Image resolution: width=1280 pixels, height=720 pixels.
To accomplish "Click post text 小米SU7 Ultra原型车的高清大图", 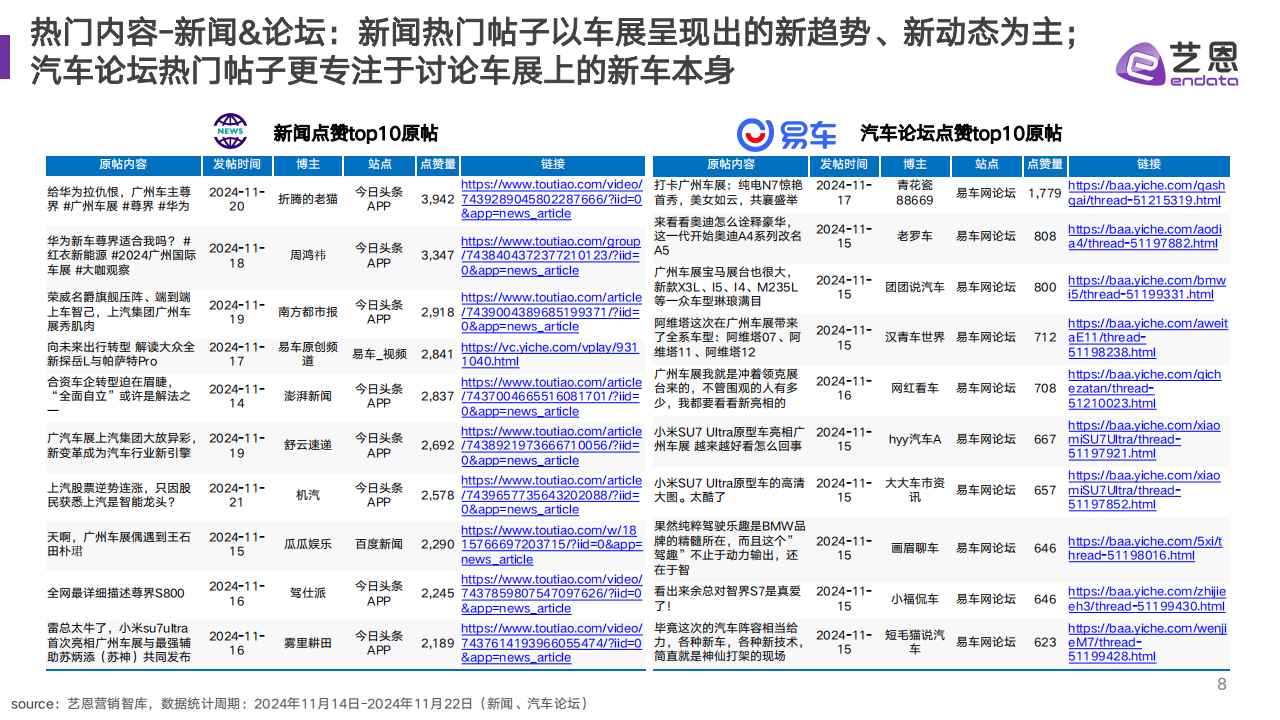I will pyautogui.click(x=729, y=490).
